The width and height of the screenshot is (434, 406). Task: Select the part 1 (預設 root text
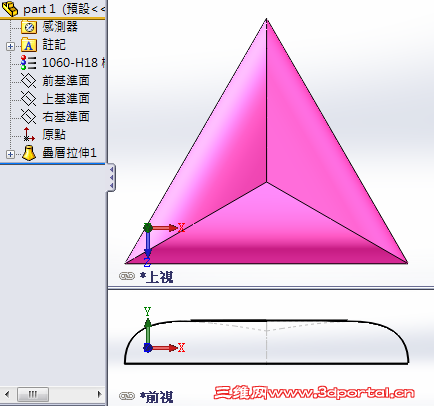[x=64, y=9]
